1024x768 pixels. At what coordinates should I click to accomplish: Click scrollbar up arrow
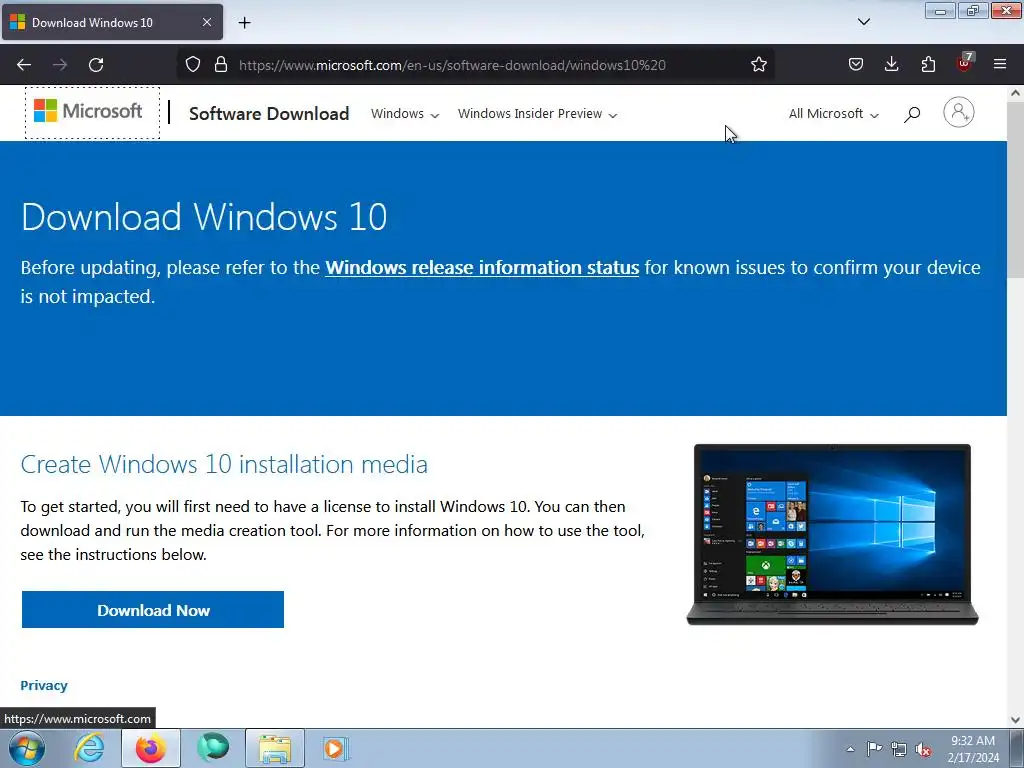point(1016,93)
